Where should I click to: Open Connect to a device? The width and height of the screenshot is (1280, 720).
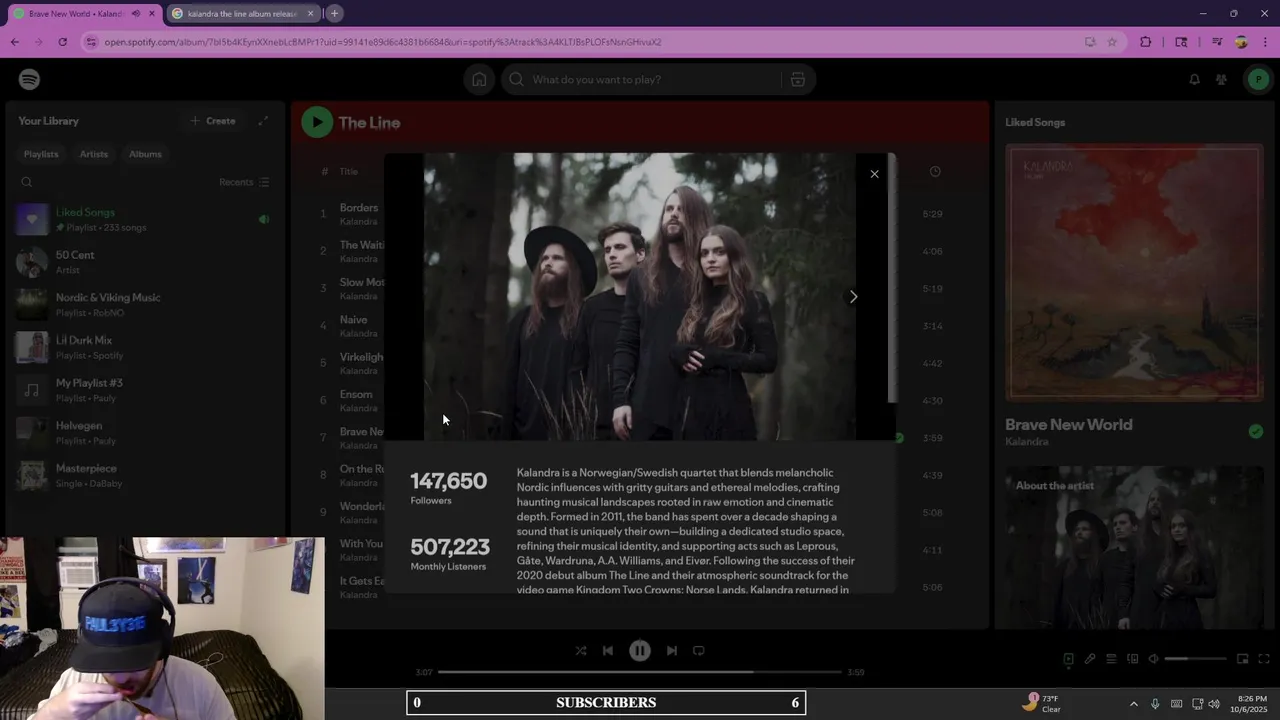pyautogui.click(x=1133, y=659)
